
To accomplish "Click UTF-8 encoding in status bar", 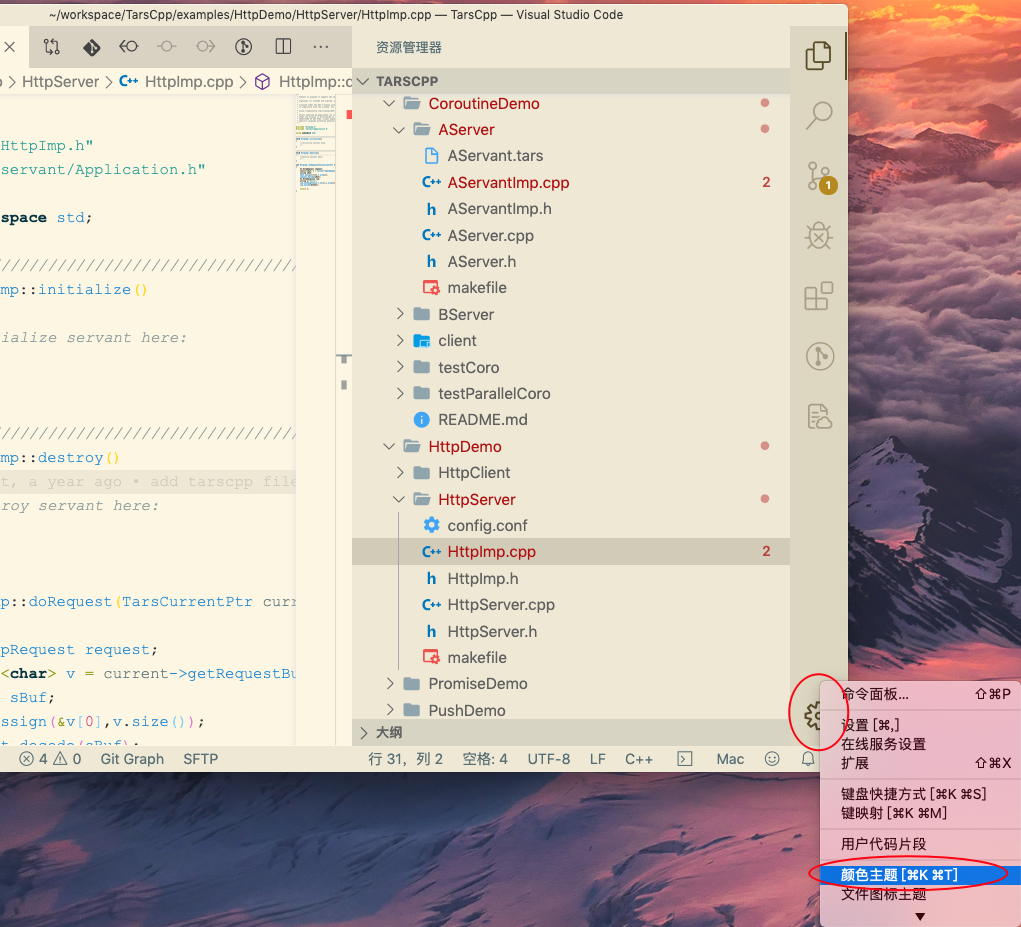I will 549,759.
